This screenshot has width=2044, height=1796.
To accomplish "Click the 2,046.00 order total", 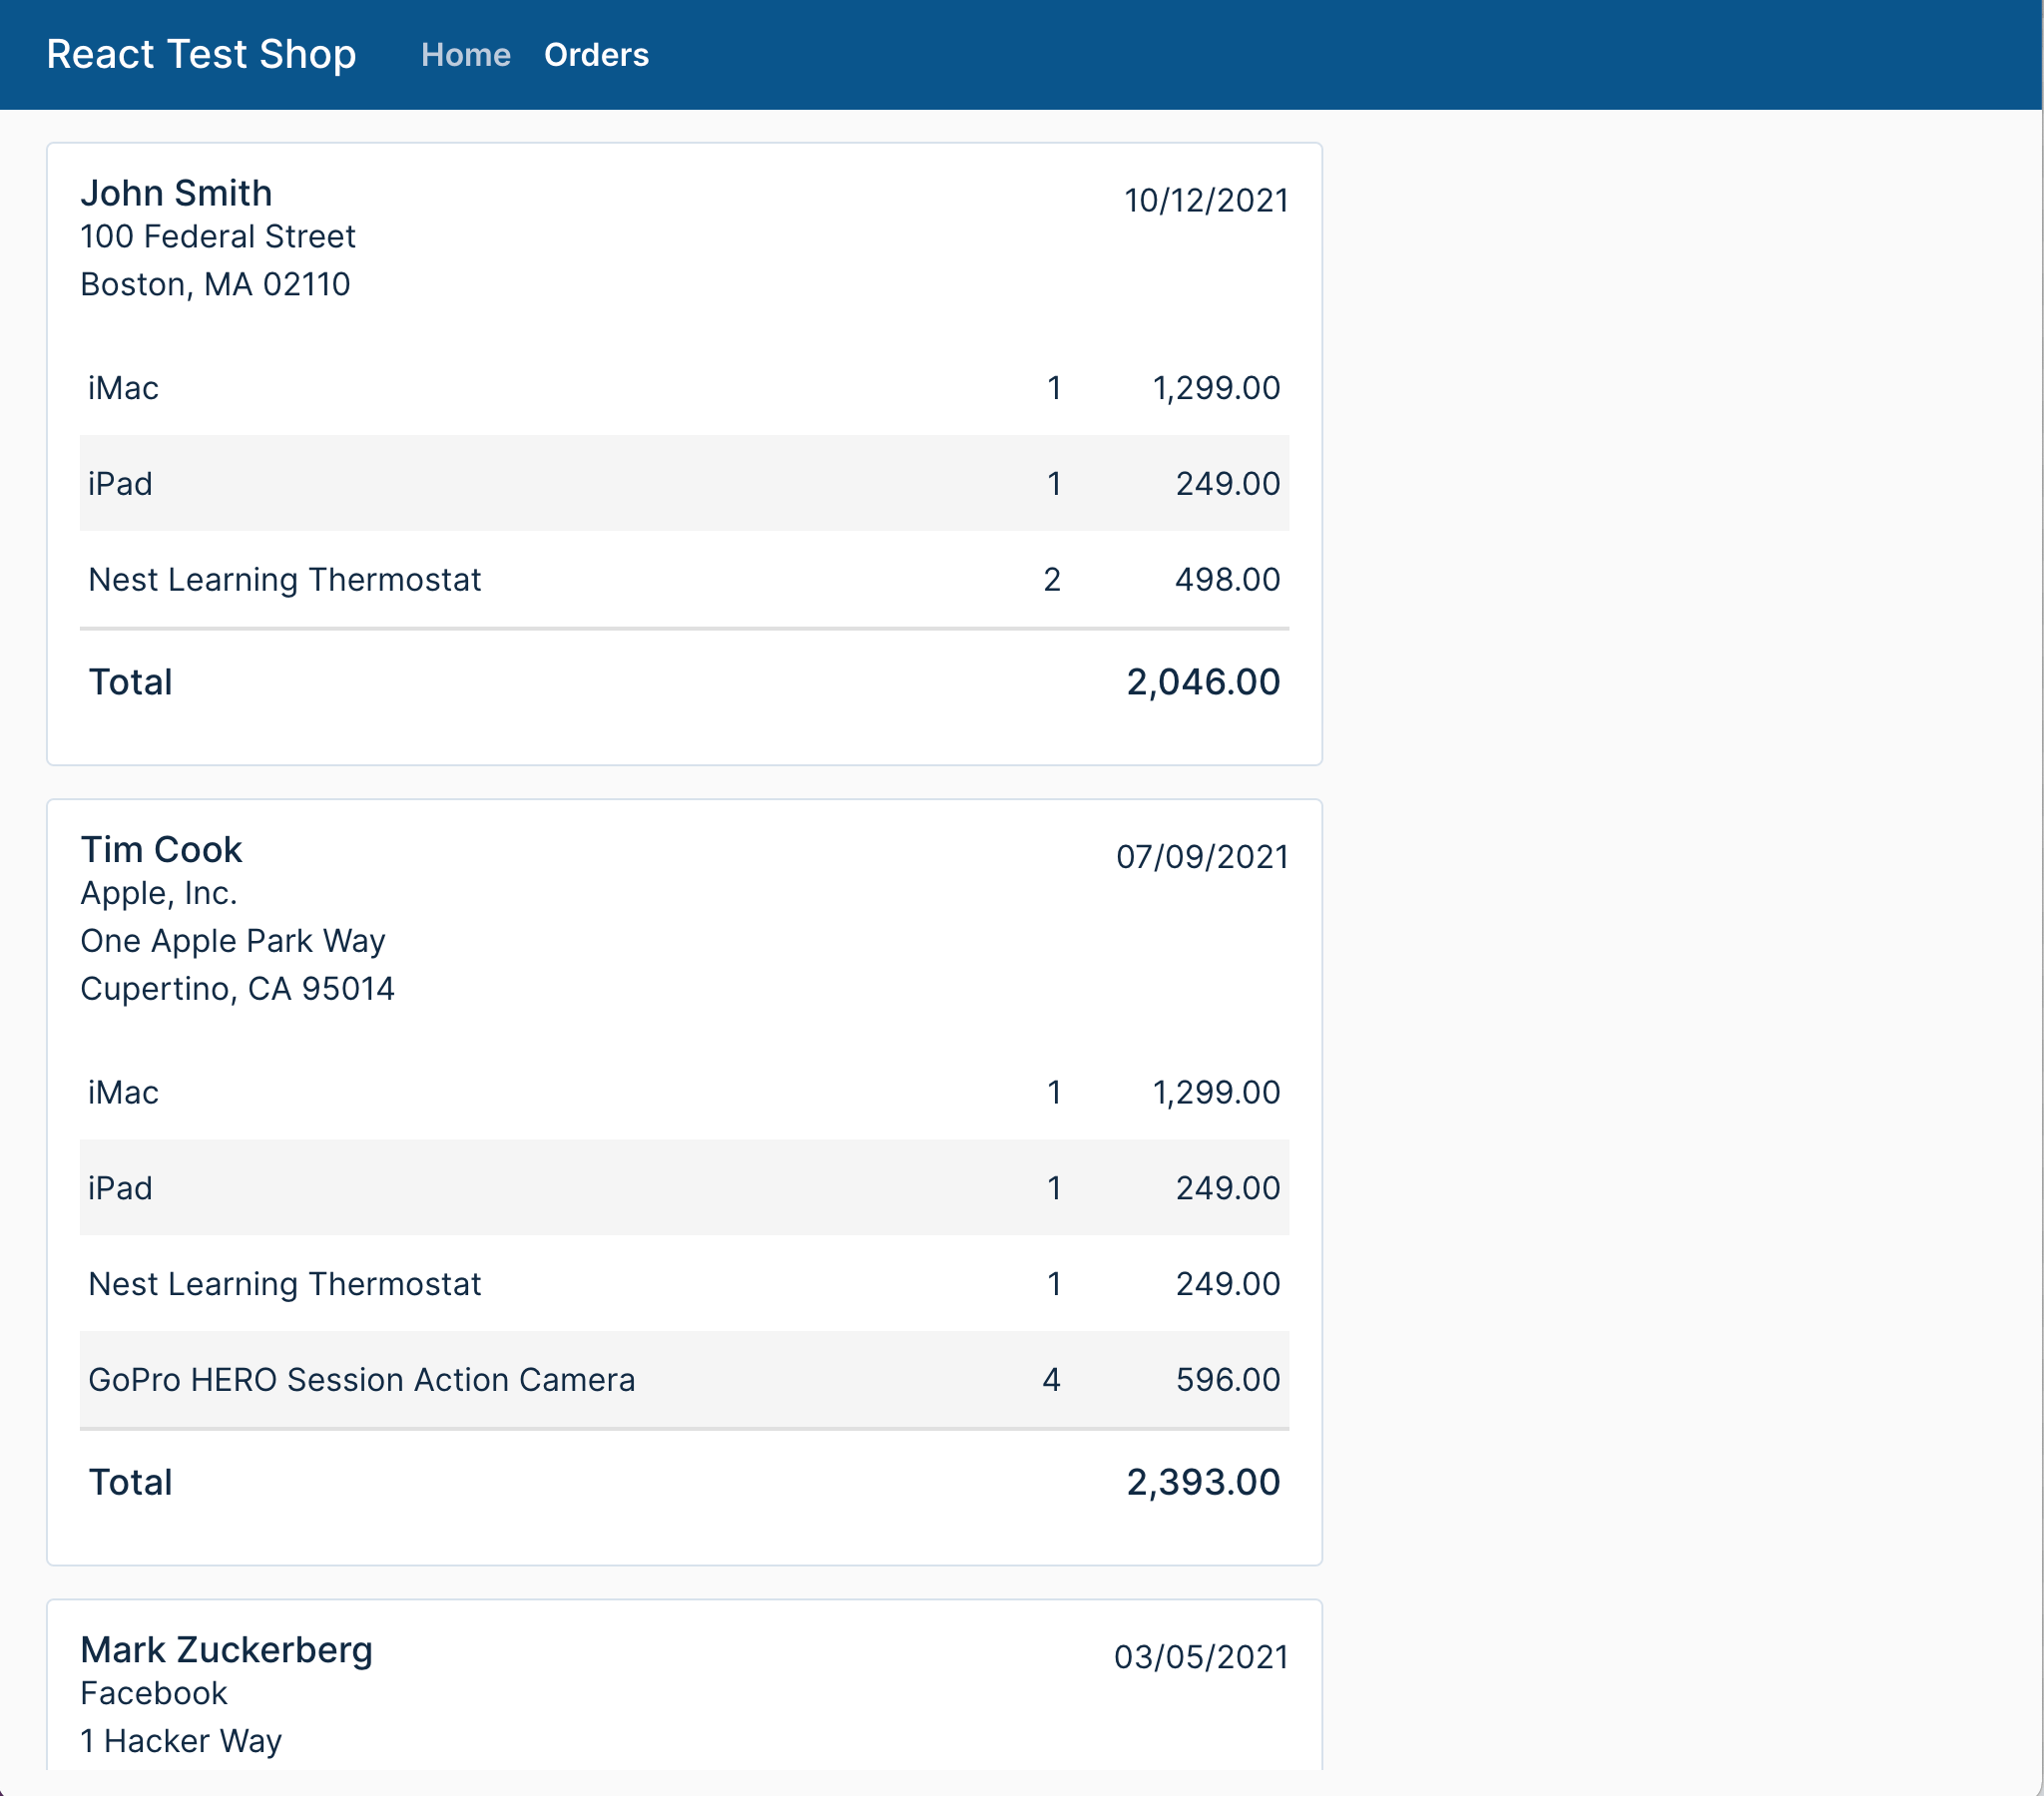I will pyautogui.click(x=1202, y=682).
